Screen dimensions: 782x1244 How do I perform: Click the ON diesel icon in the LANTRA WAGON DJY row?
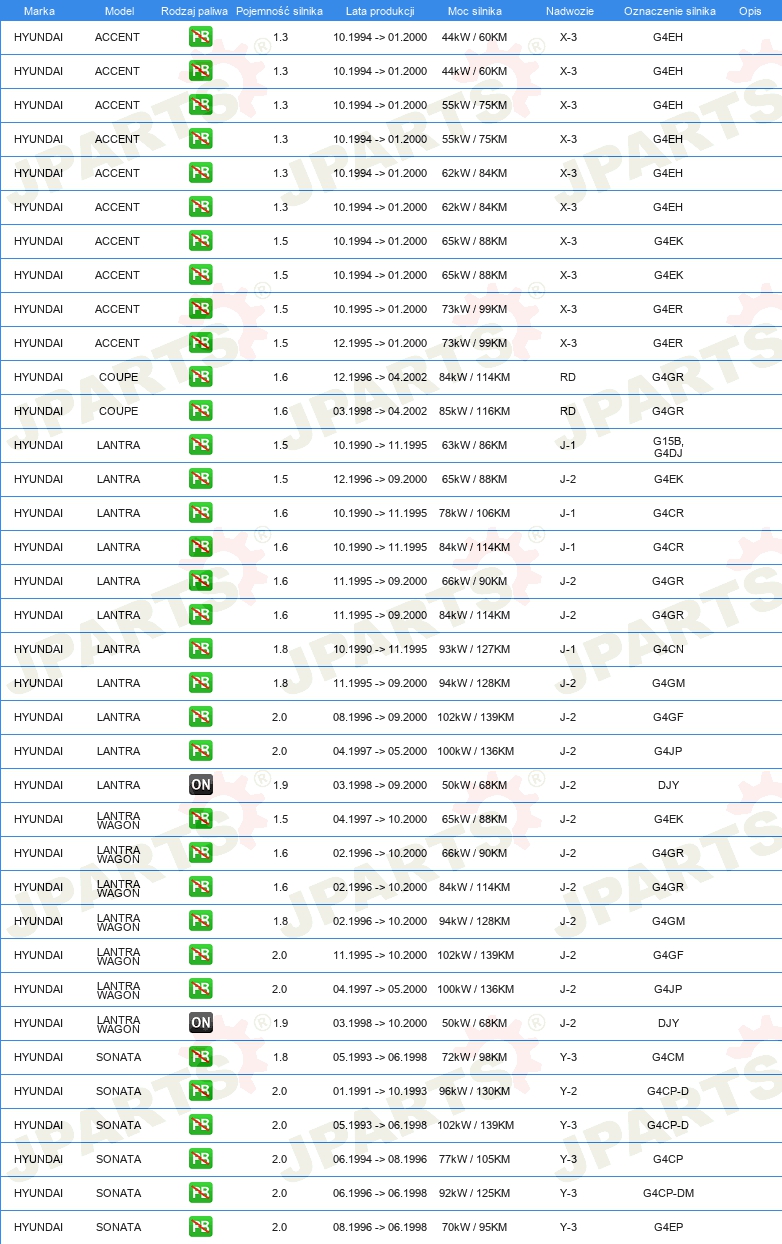(x=201, y=1023)
